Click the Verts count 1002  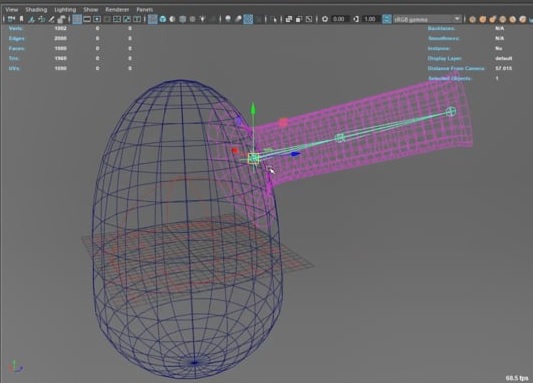(x=61, y=28)
